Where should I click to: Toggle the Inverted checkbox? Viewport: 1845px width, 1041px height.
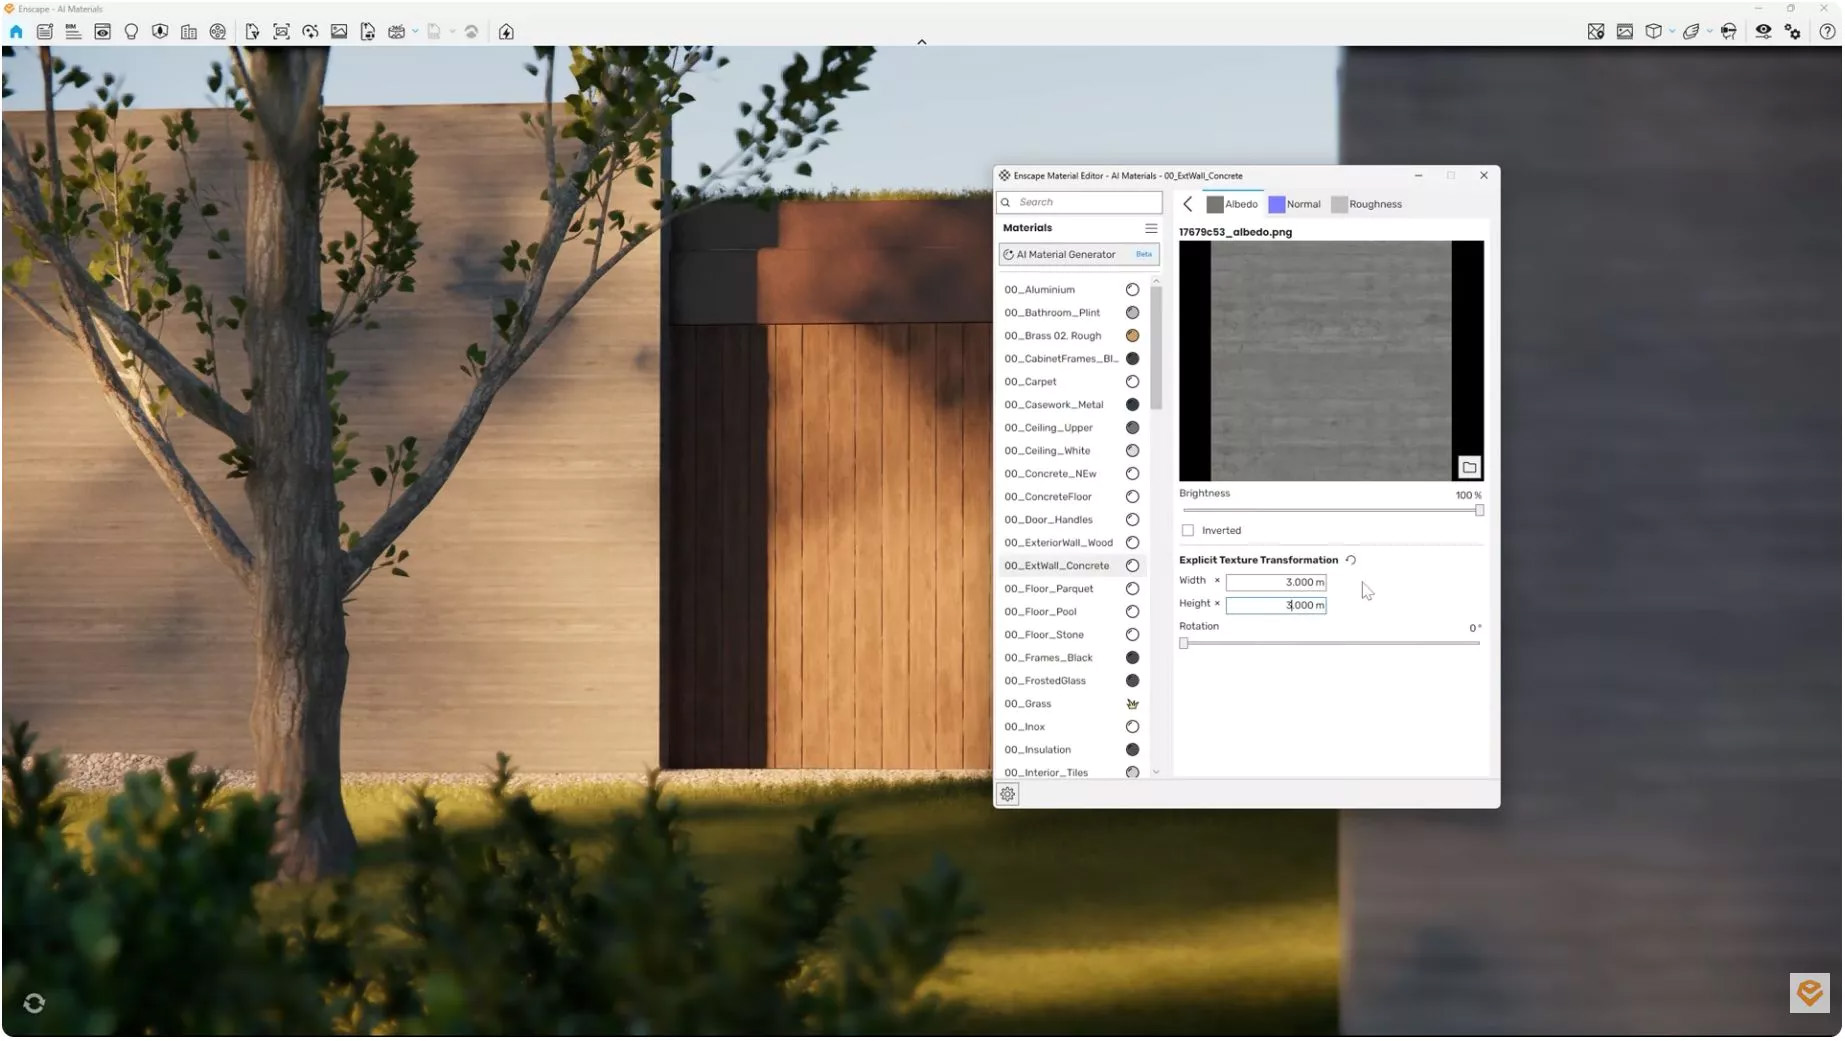1188,531
